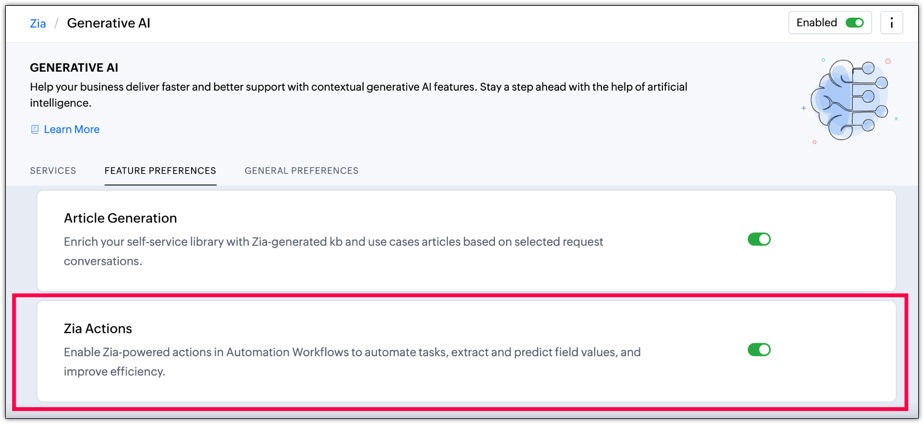Disable the Article Generation toggle

pos(759,239)
